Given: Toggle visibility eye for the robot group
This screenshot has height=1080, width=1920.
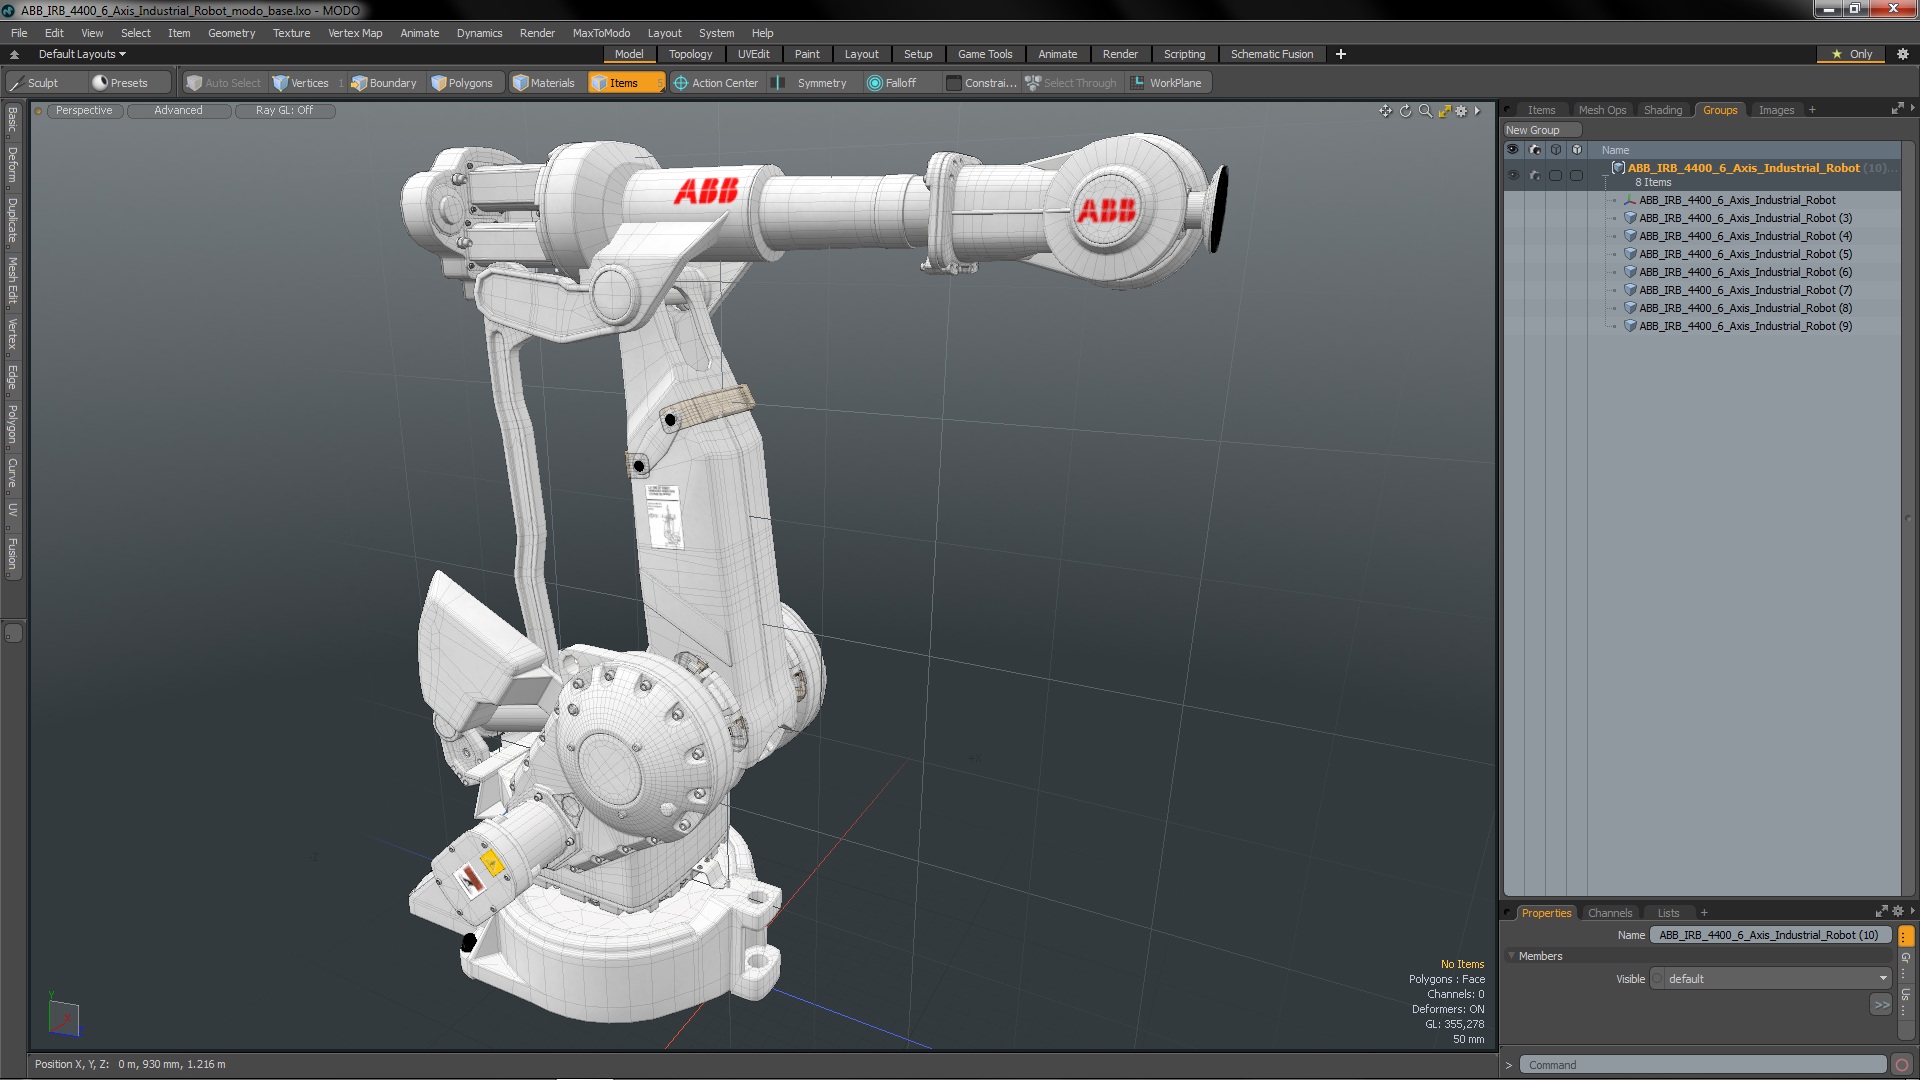Looking at the screenshot, I should (1512, 175).
